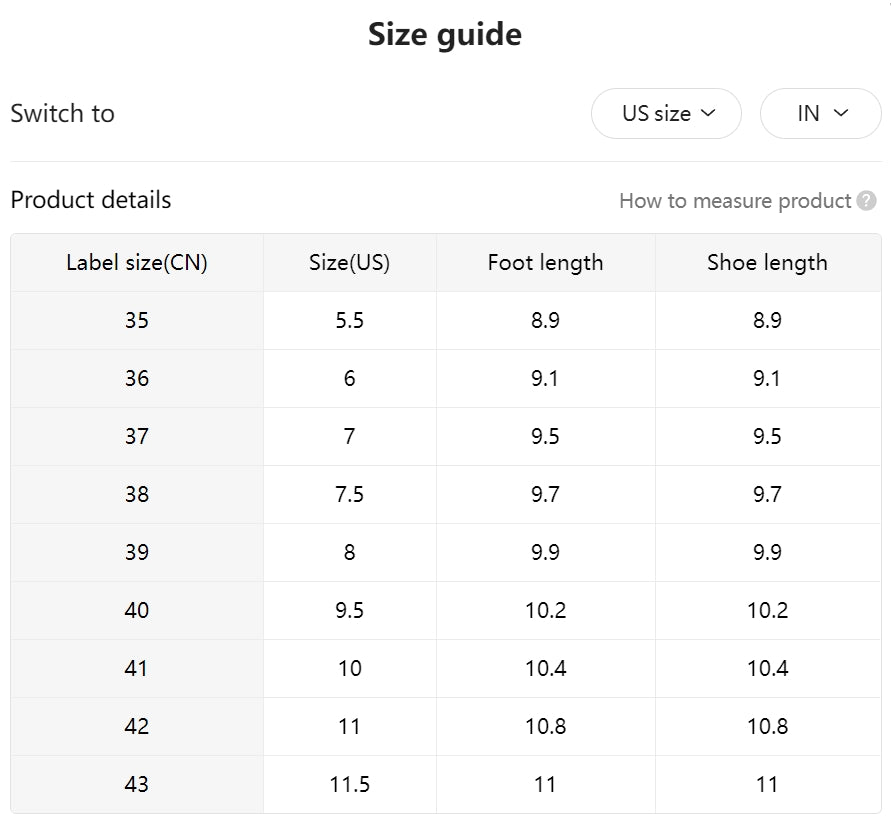Open the US size dropdown
This screenshot has width=891, height=823.
(x=666, y=113)
